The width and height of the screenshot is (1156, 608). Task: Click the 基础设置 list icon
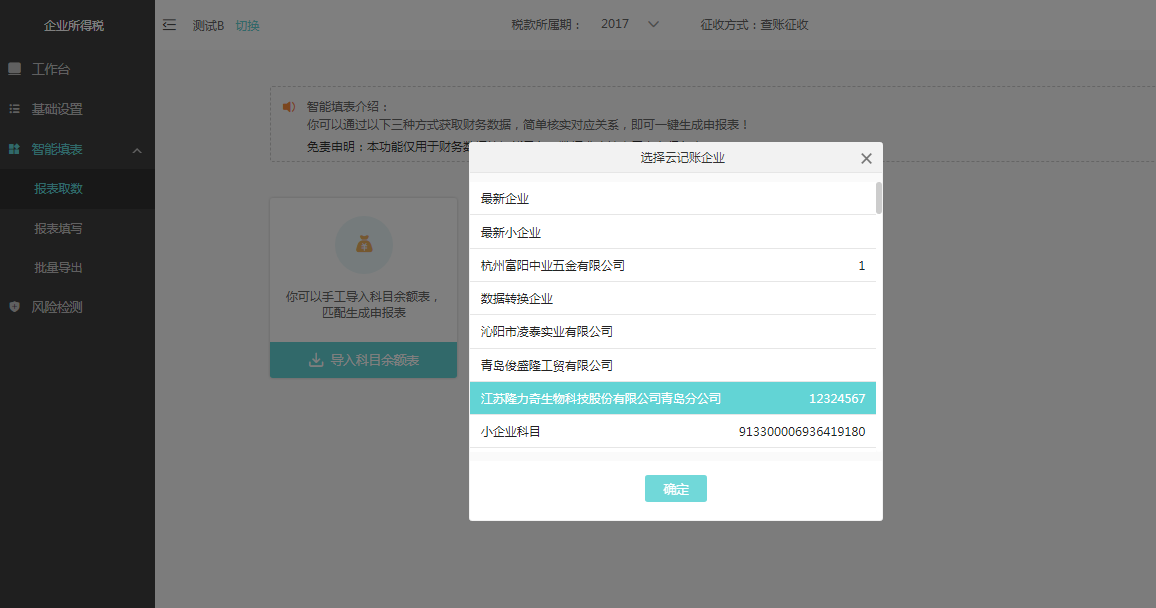tap(14, 109)
